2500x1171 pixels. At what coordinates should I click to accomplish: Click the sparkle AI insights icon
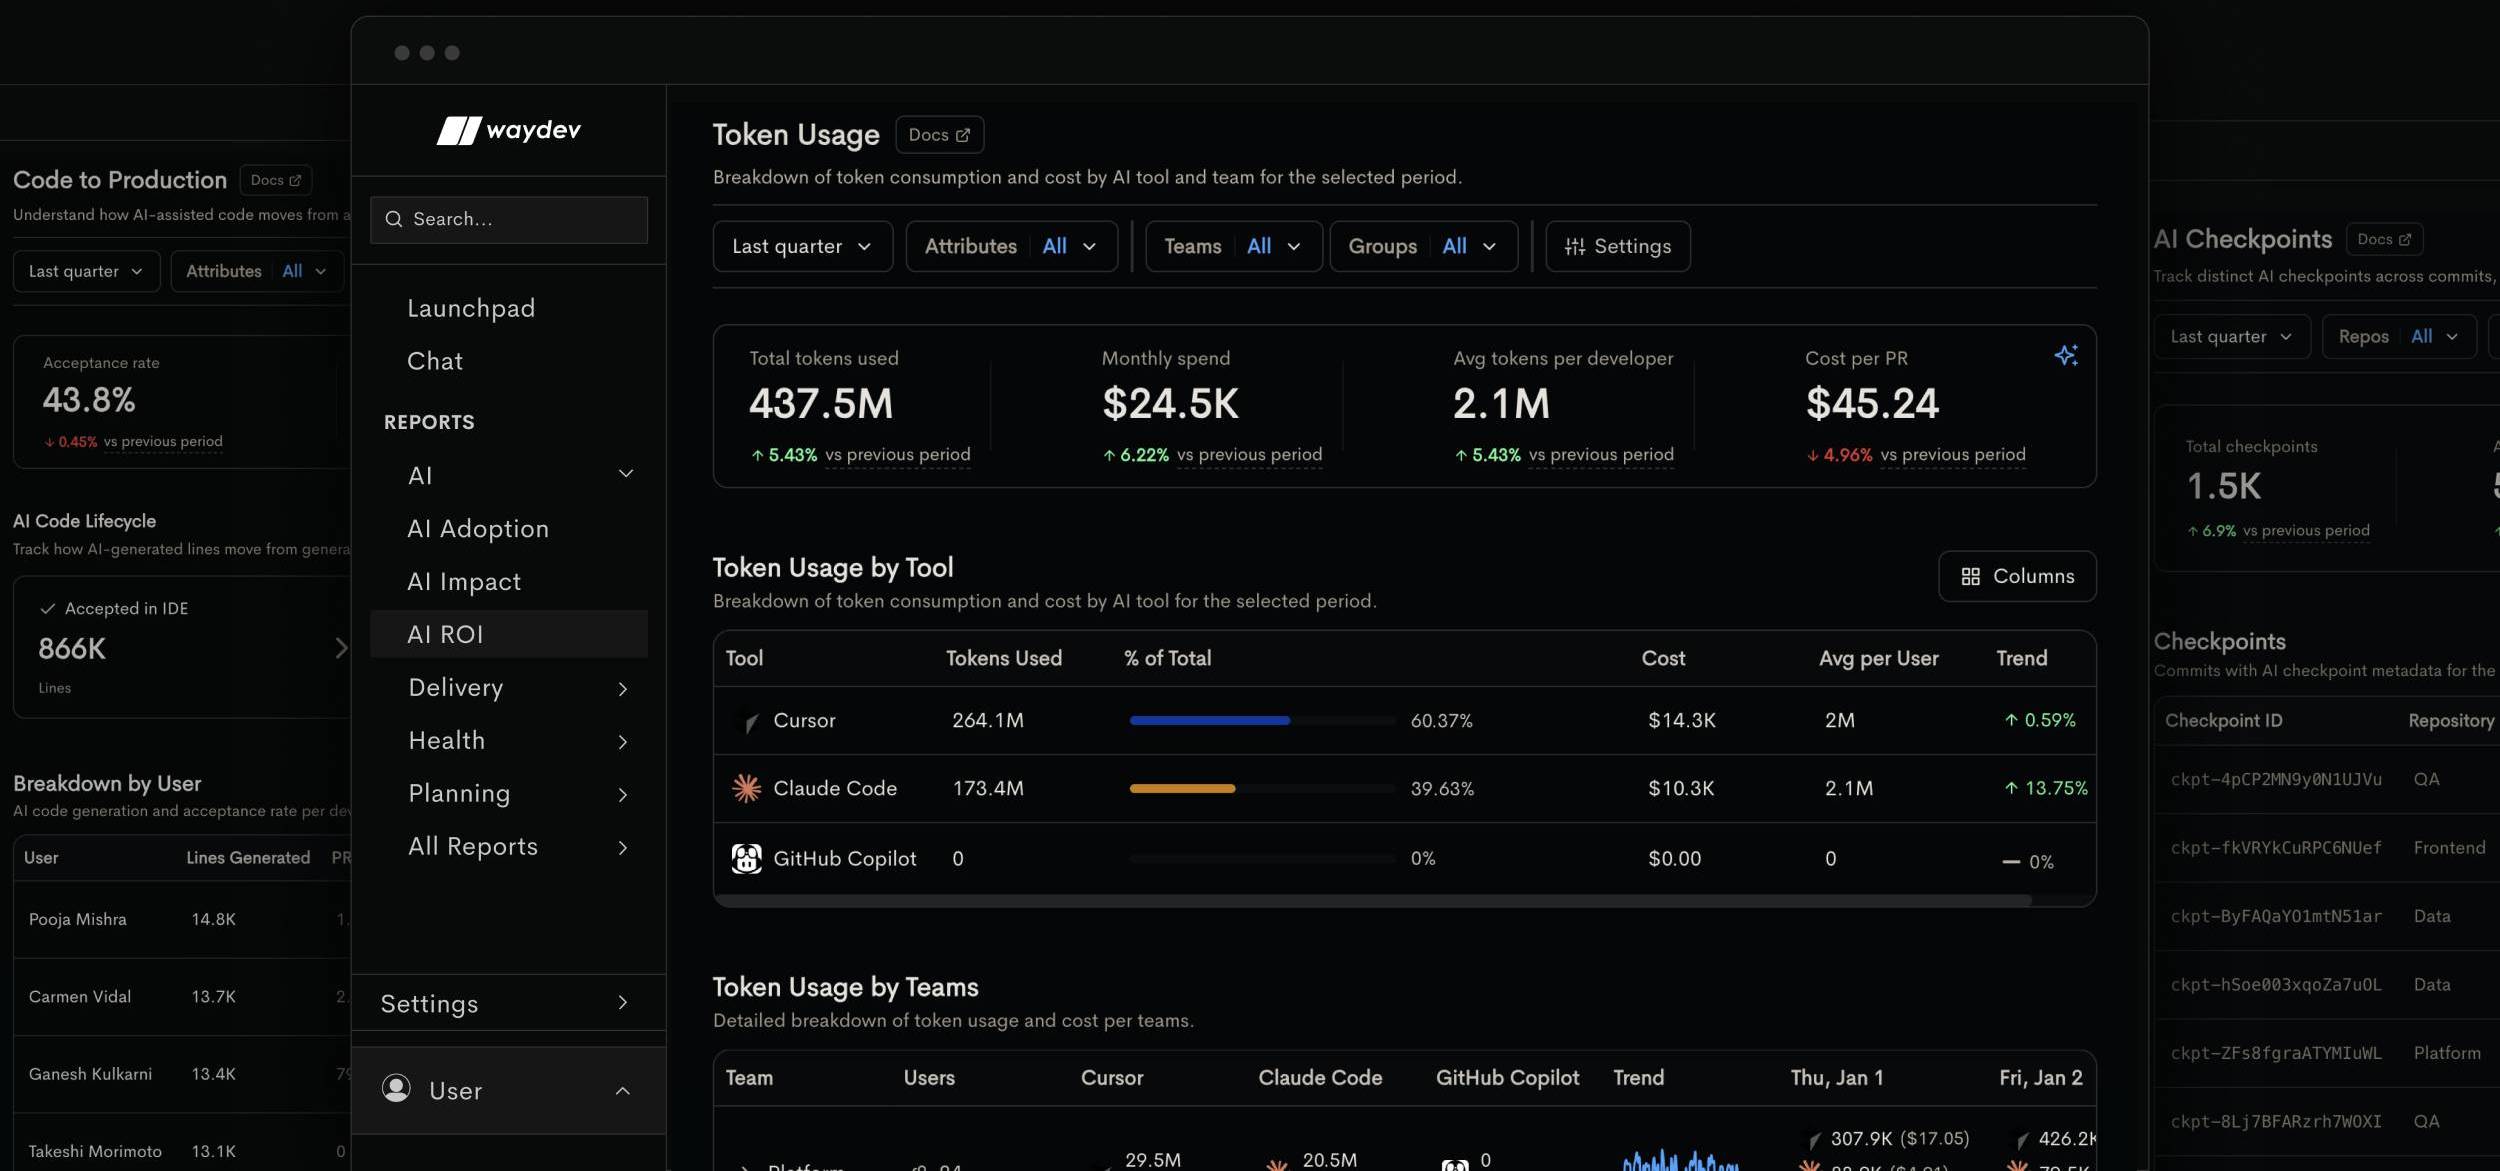click(x=2065, y=355)
